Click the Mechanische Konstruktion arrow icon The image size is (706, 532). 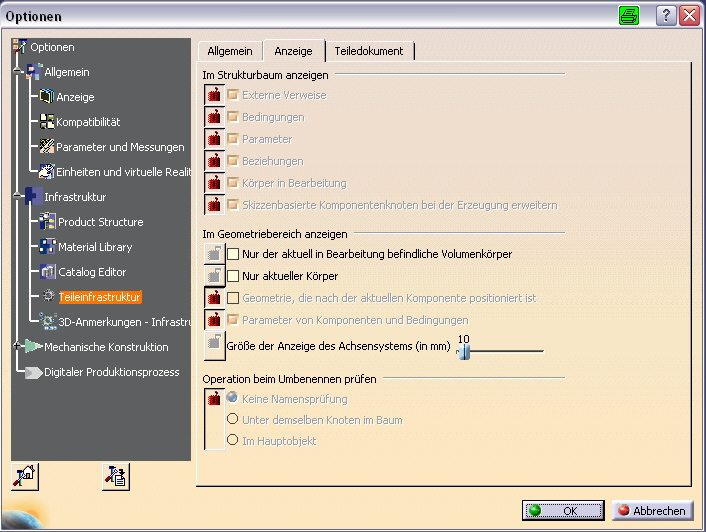[x=33, y=346]
